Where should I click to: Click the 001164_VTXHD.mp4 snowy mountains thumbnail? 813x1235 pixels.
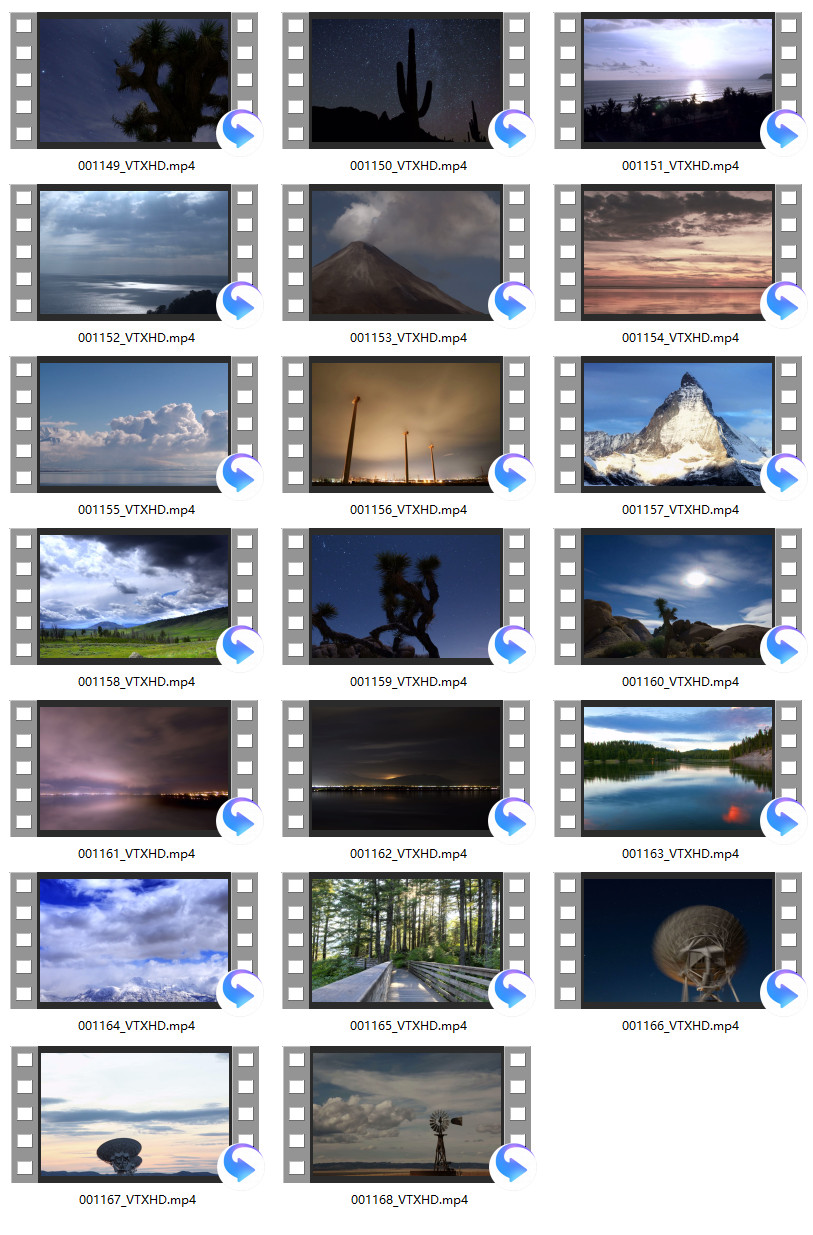click(134, 940)
